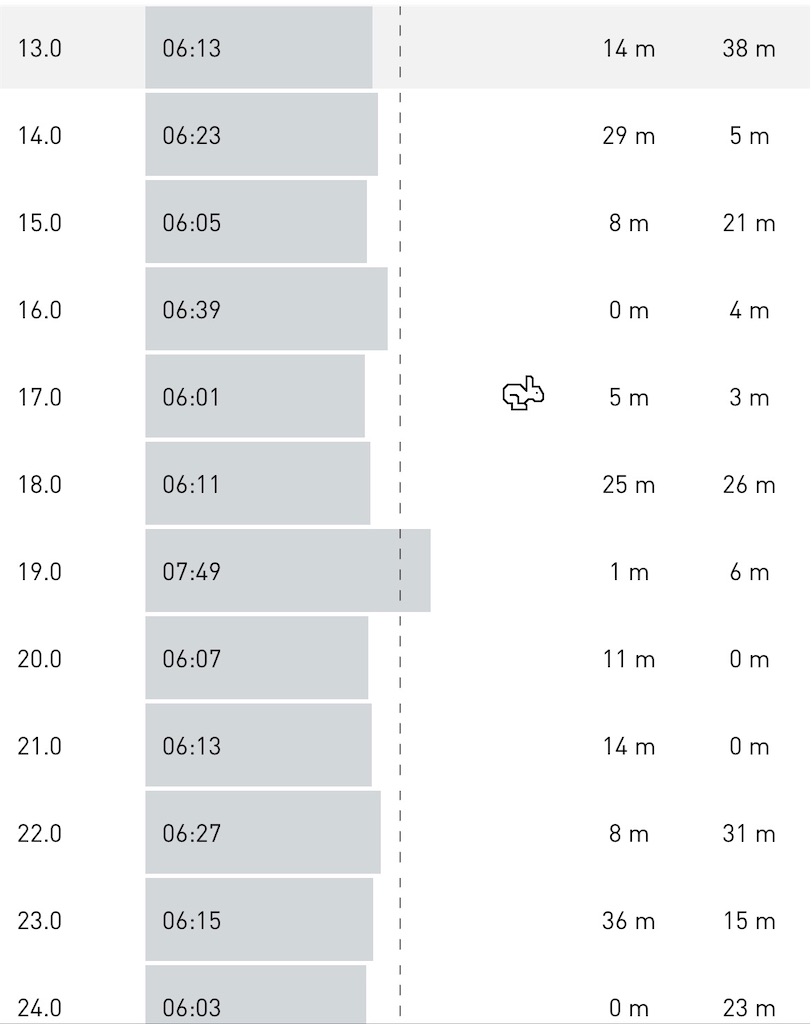The image size is (811, 1024).
Task: Select lap 21.0 label
Action: point(39,746)
